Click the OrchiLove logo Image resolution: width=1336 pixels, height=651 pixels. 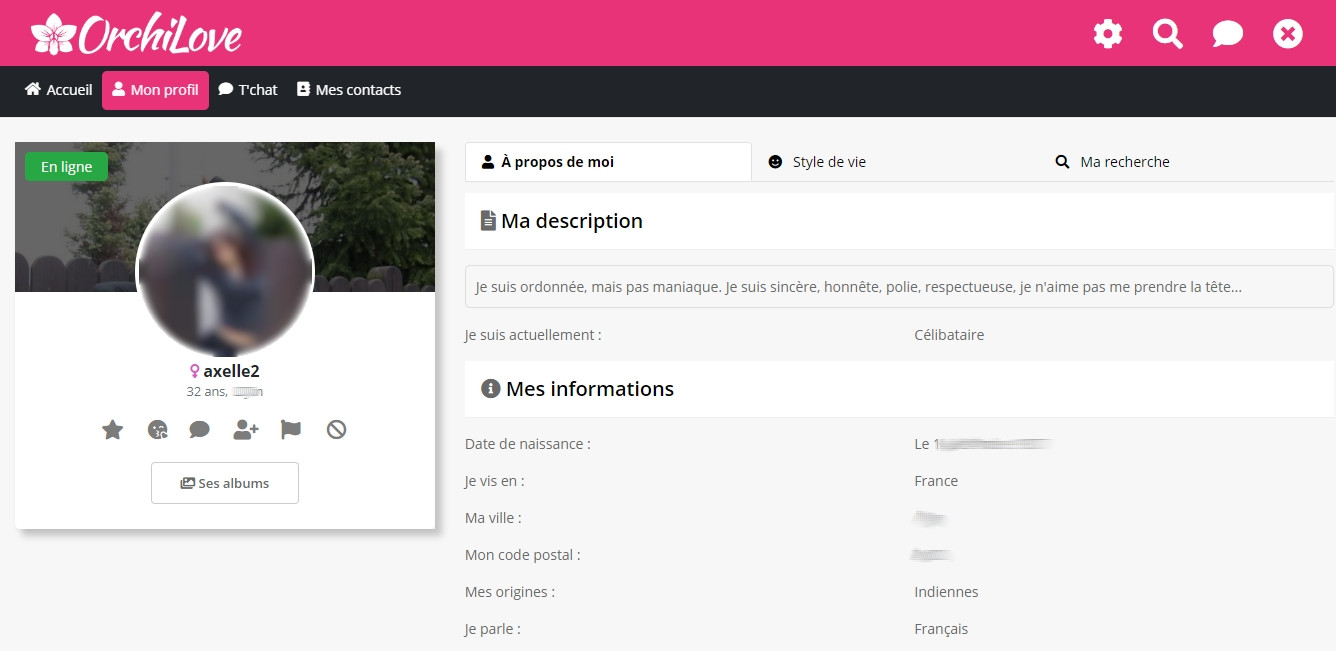(x=137, y=34)
